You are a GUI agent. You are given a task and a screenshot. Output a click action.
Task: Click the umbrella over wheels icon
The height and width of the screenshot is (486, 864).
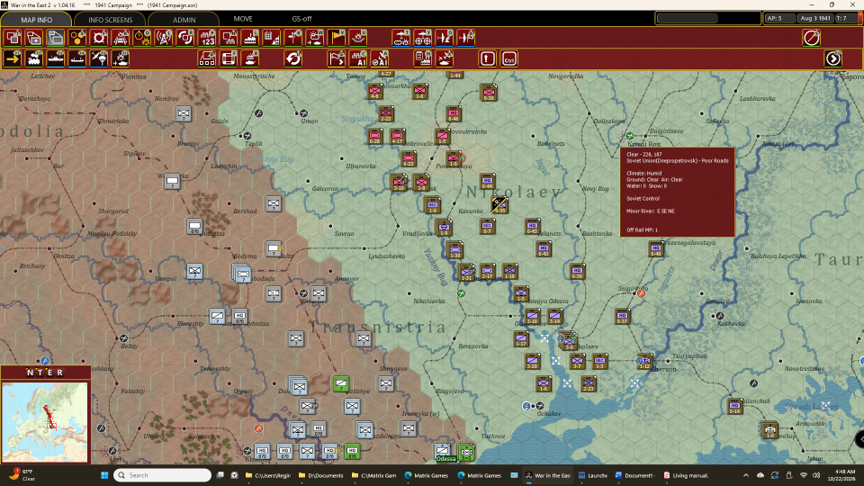[x=423, y=38]
